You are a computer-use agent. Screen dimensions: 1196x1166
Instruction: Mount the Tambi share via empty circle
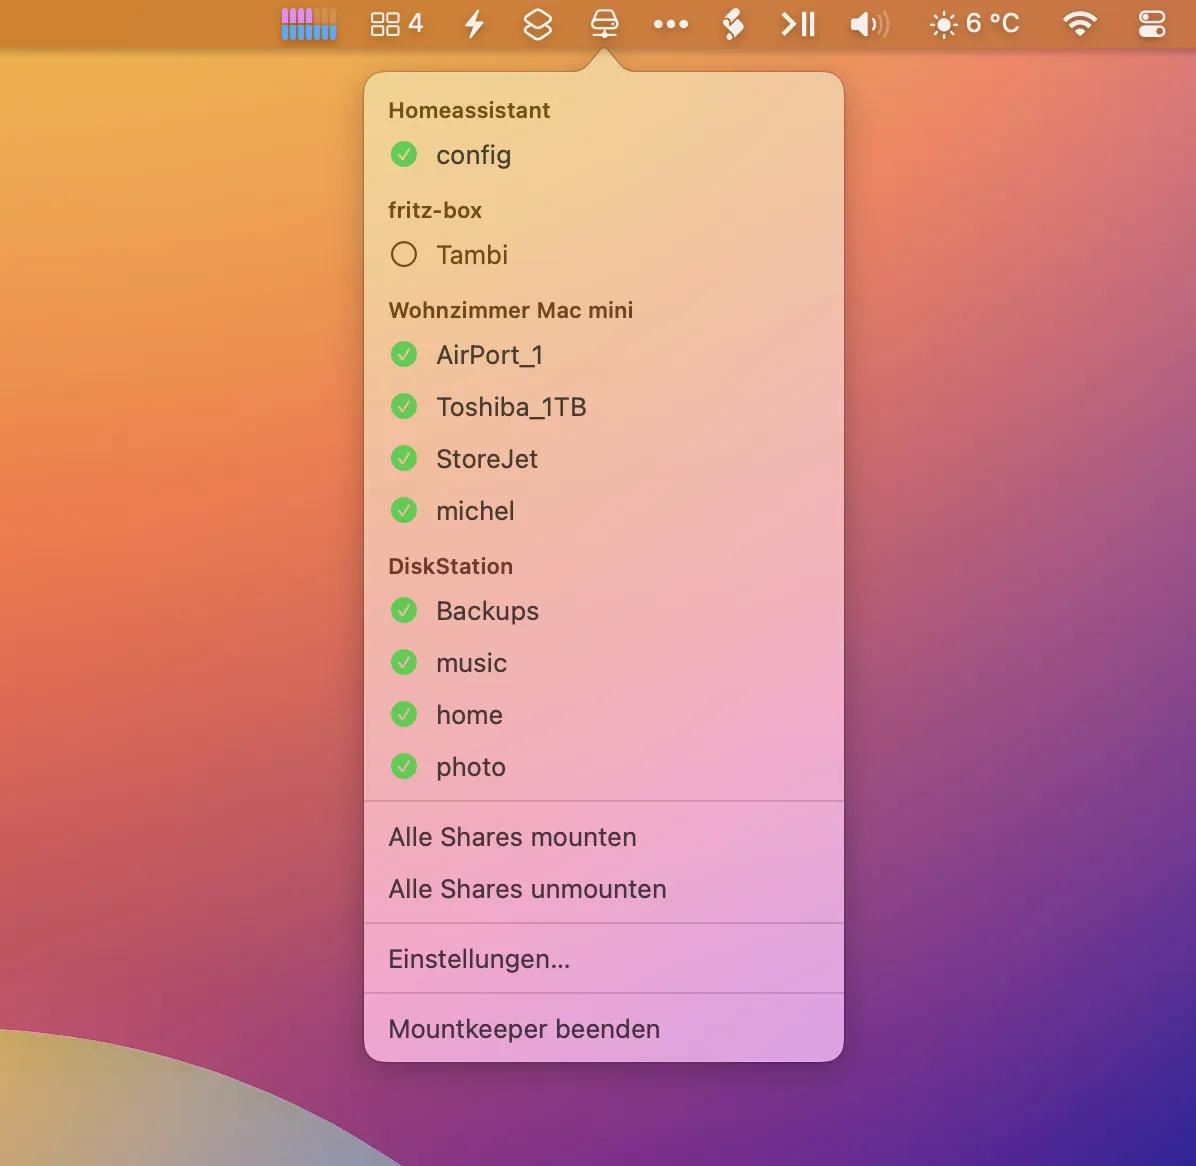point(404,255)
